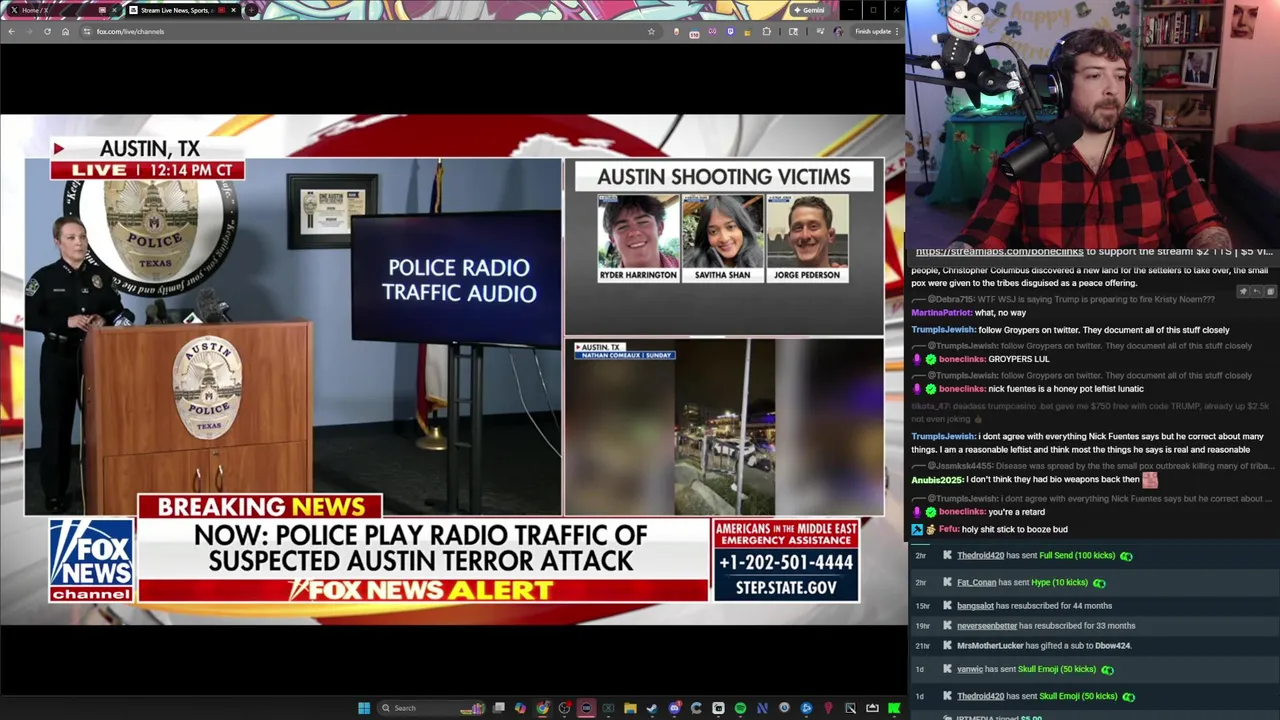Click MartinaPatriot username in chat
This screenshot has height=720, width=1280.
tap(940, 313)
